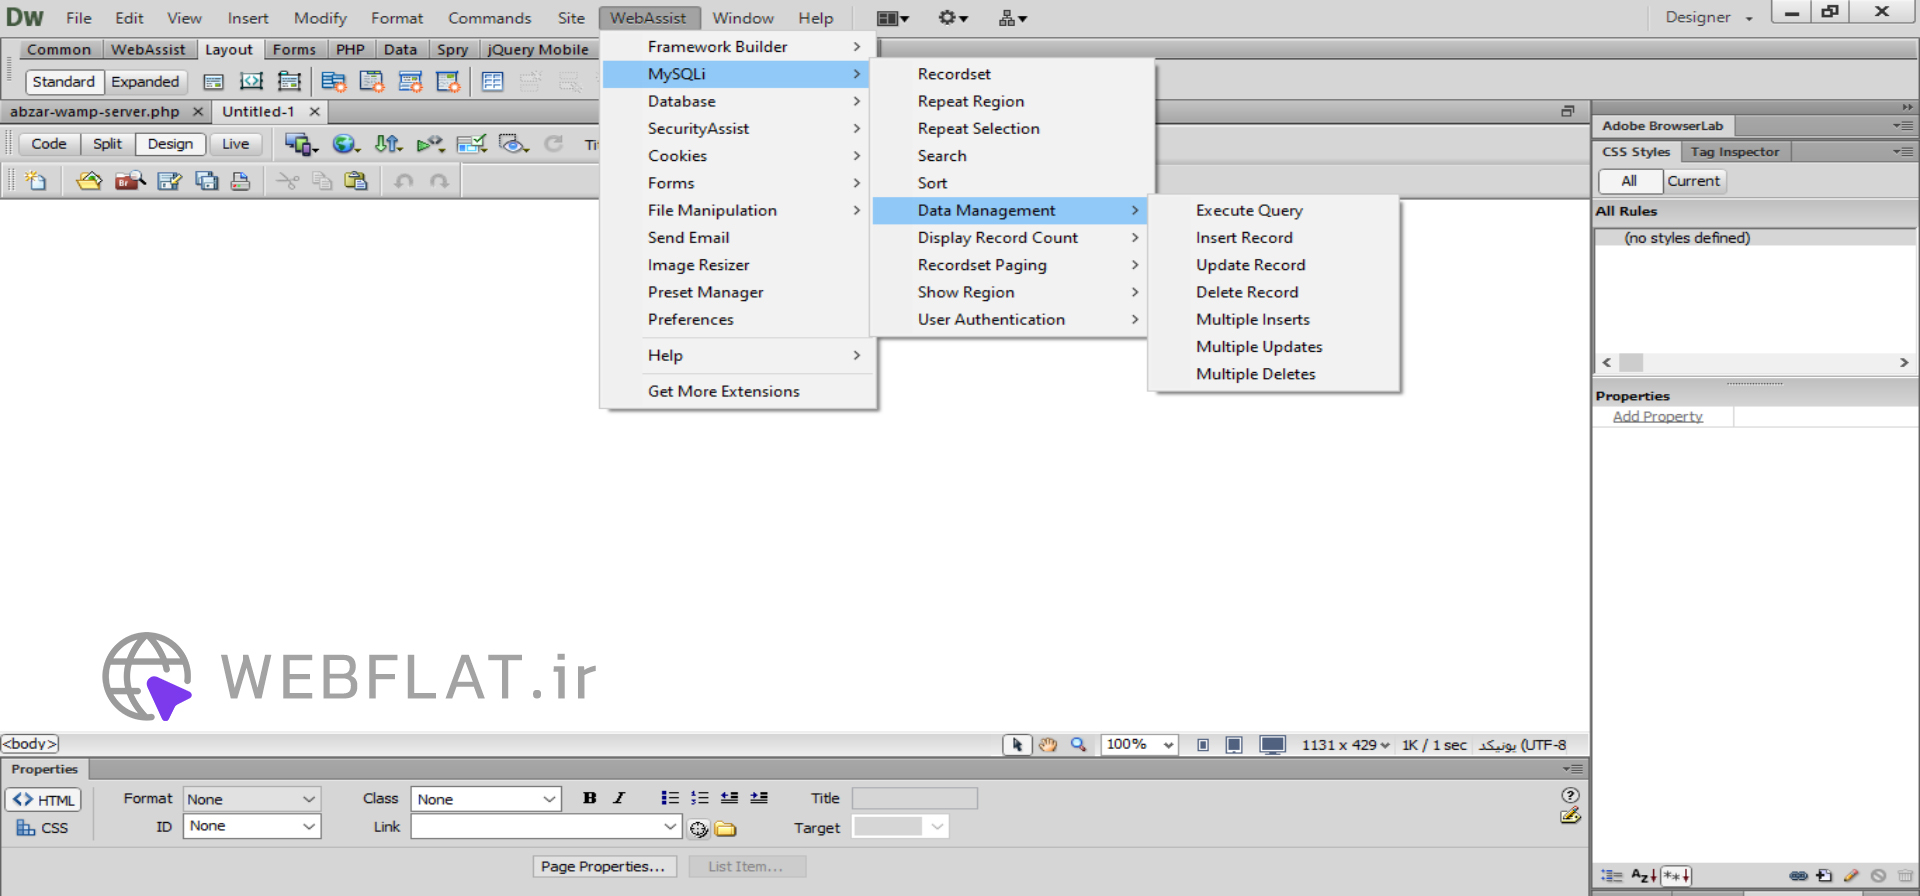Click the Point to File target icon
1920x896 pixels.
(698, 829)
